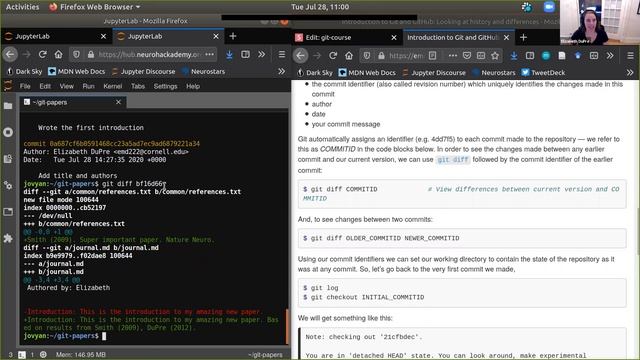Open the JupyterLab Run menu
Screen dimensions: 640x360
pos(88,86)
